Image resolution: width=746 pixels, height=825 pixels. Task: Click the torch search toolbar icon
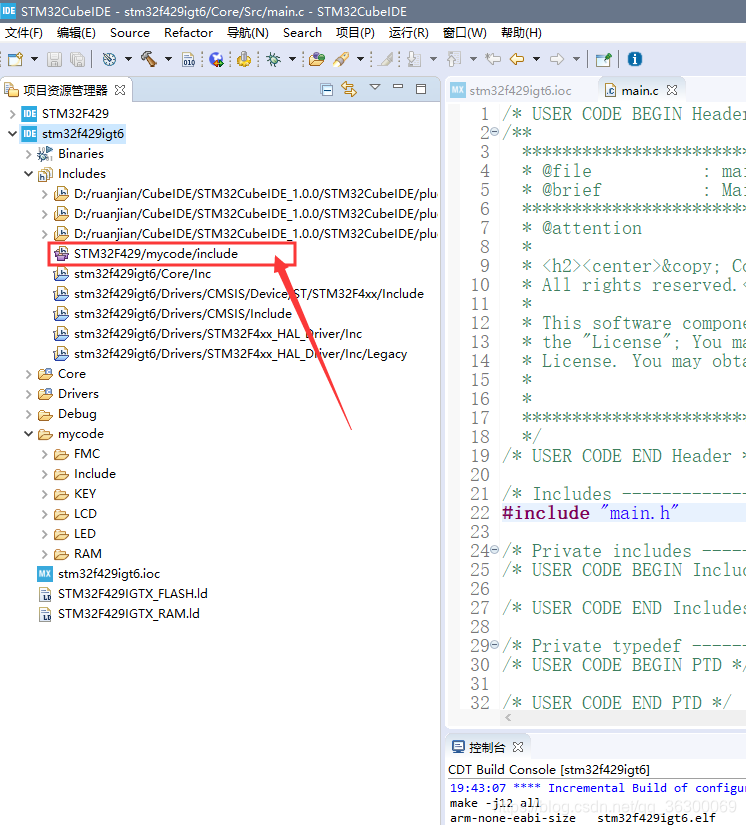(x=341, y=59)
